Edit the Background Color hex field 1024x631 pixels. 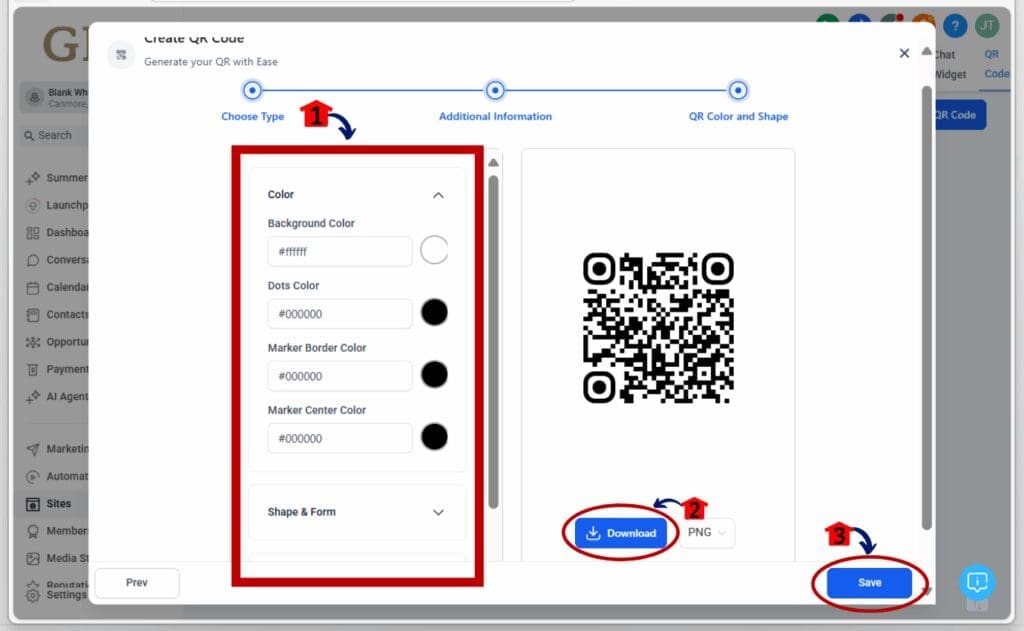pyautogui.click(x=340, y=251)
